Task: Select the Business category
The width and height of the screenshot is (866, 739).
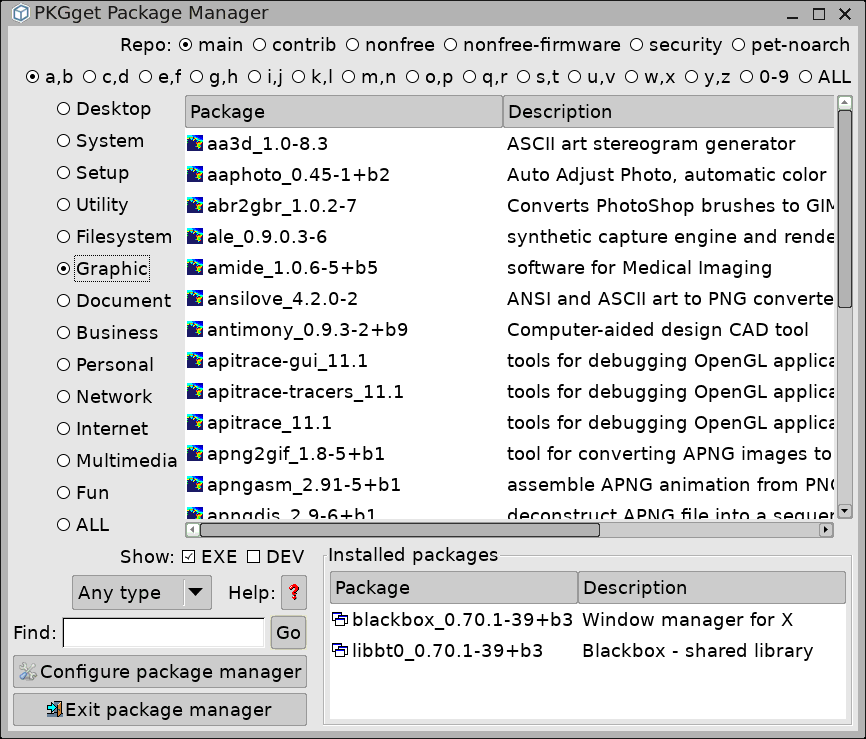Action: (108, 332)
